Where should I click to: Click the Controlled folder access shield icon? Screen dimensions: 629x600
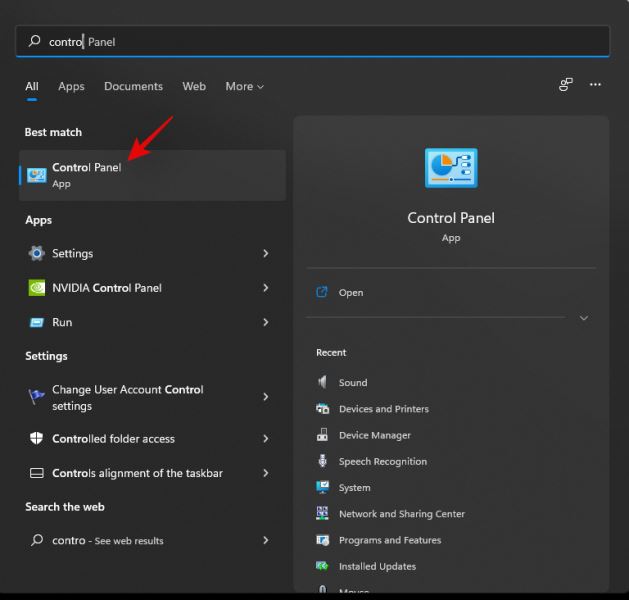(x=37, y=439)
